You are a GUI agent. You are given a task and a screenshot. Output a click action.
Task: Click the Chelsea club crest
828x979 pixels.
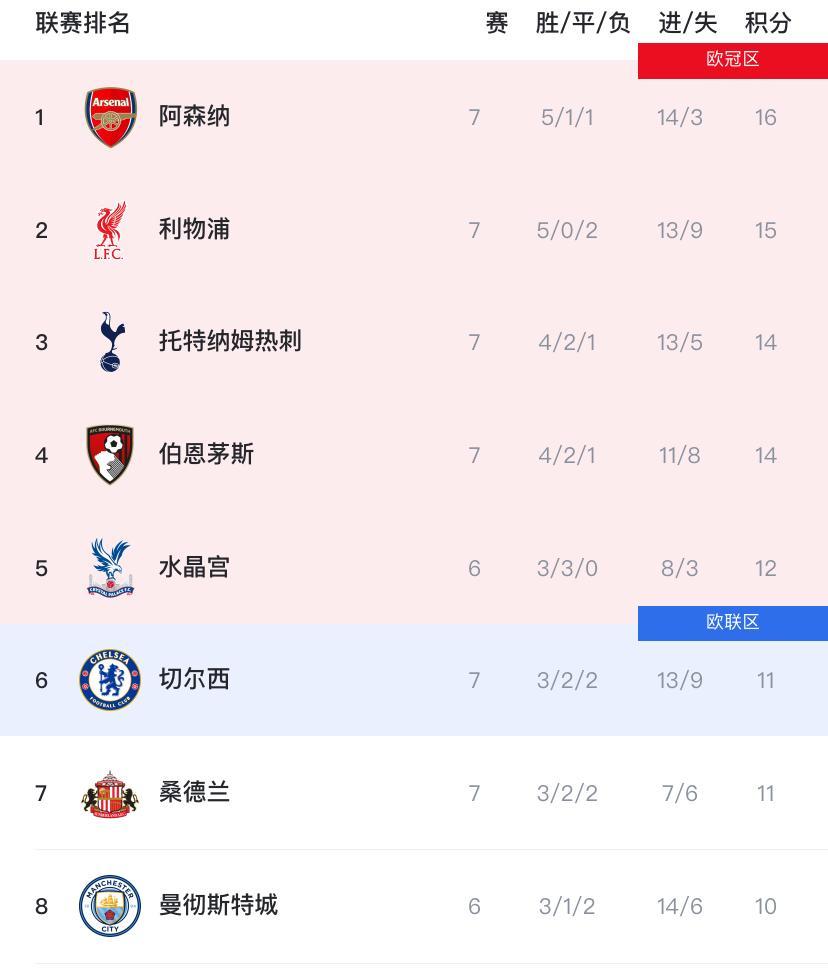(110, 680)
